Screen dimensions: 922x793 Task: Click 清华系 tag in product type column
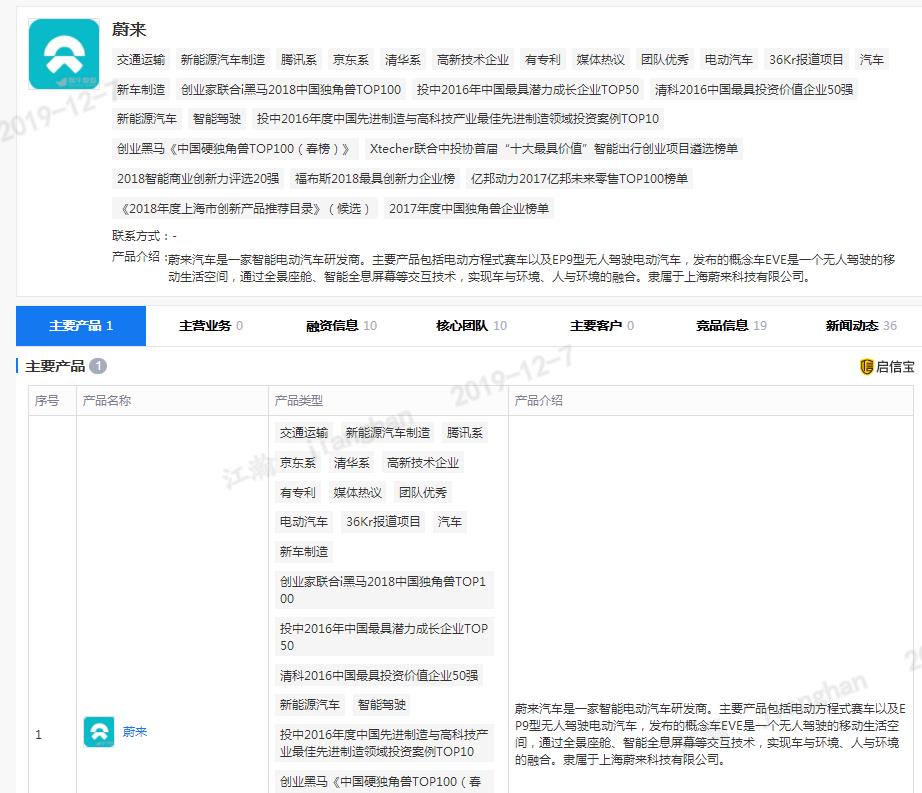[x=352, y=463]
